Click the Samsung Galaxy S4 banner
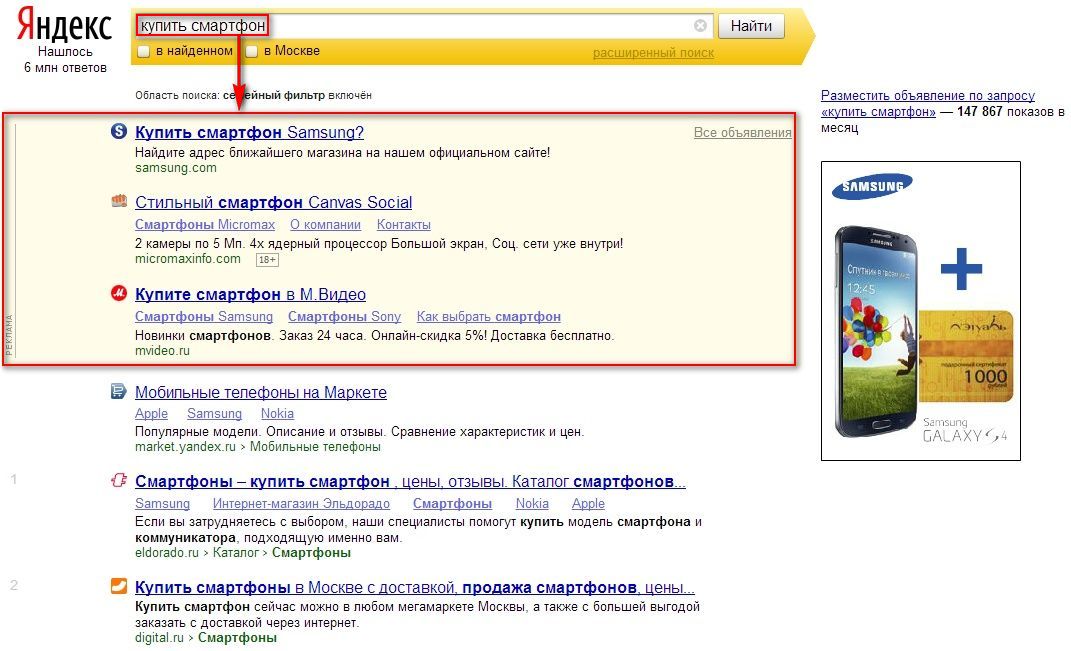The height and width of the screenshot is (651, 1071). [921, 311]
